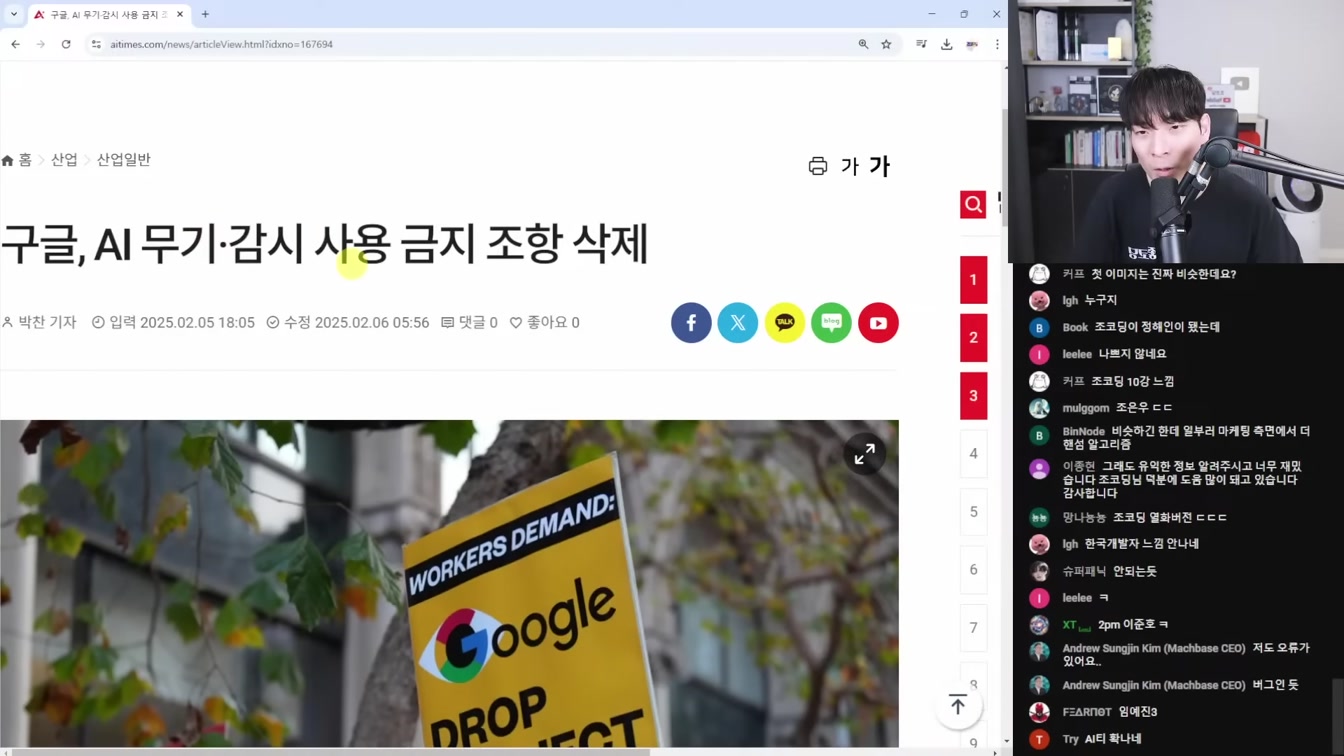Jump to top with the up-arrow button
The height and width of the screenshot is (756, 1344).
958,705
